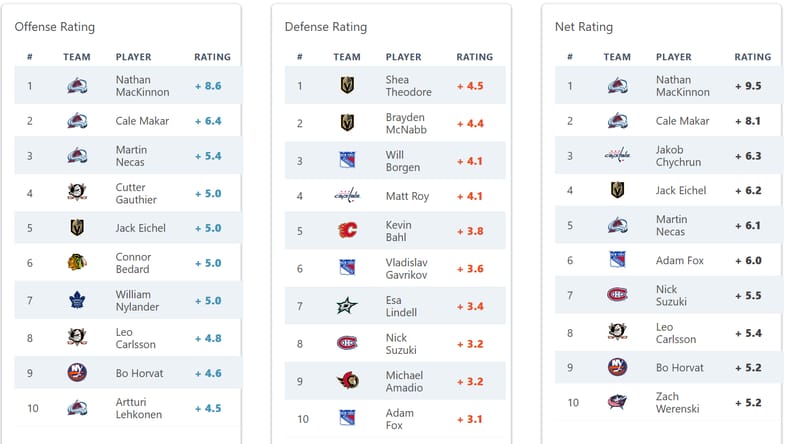Click the Senators logo beside Michael Amadio
This screenshot has width=788, height=444.
[x=347, y=381]
